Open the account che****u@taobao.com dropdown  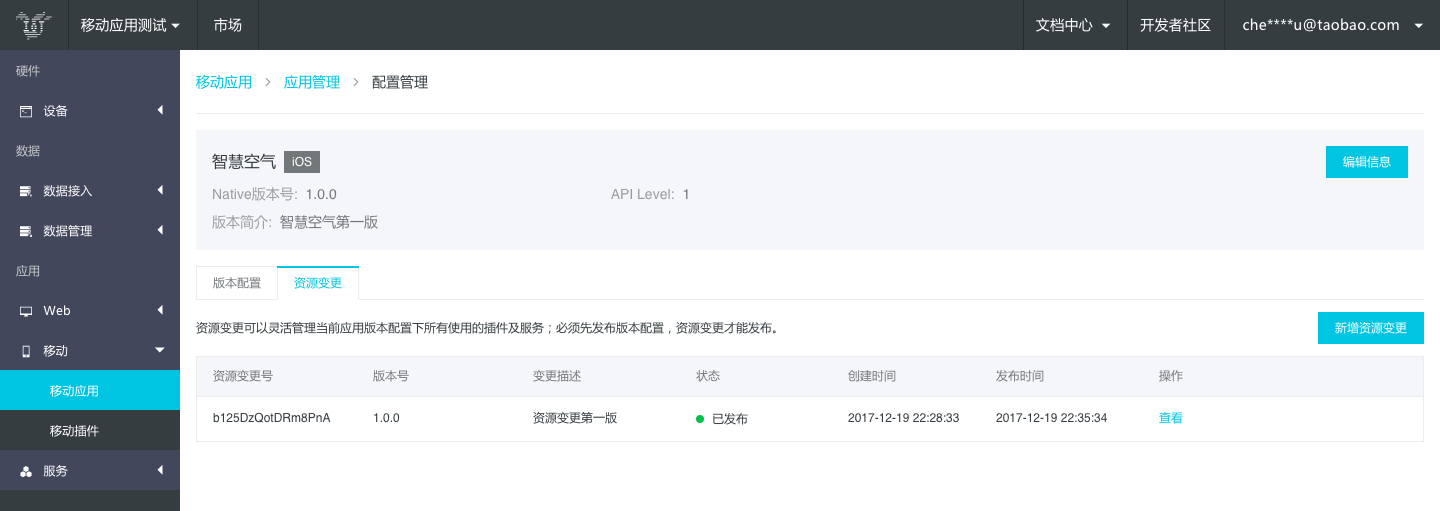[x=1332, y=25]
